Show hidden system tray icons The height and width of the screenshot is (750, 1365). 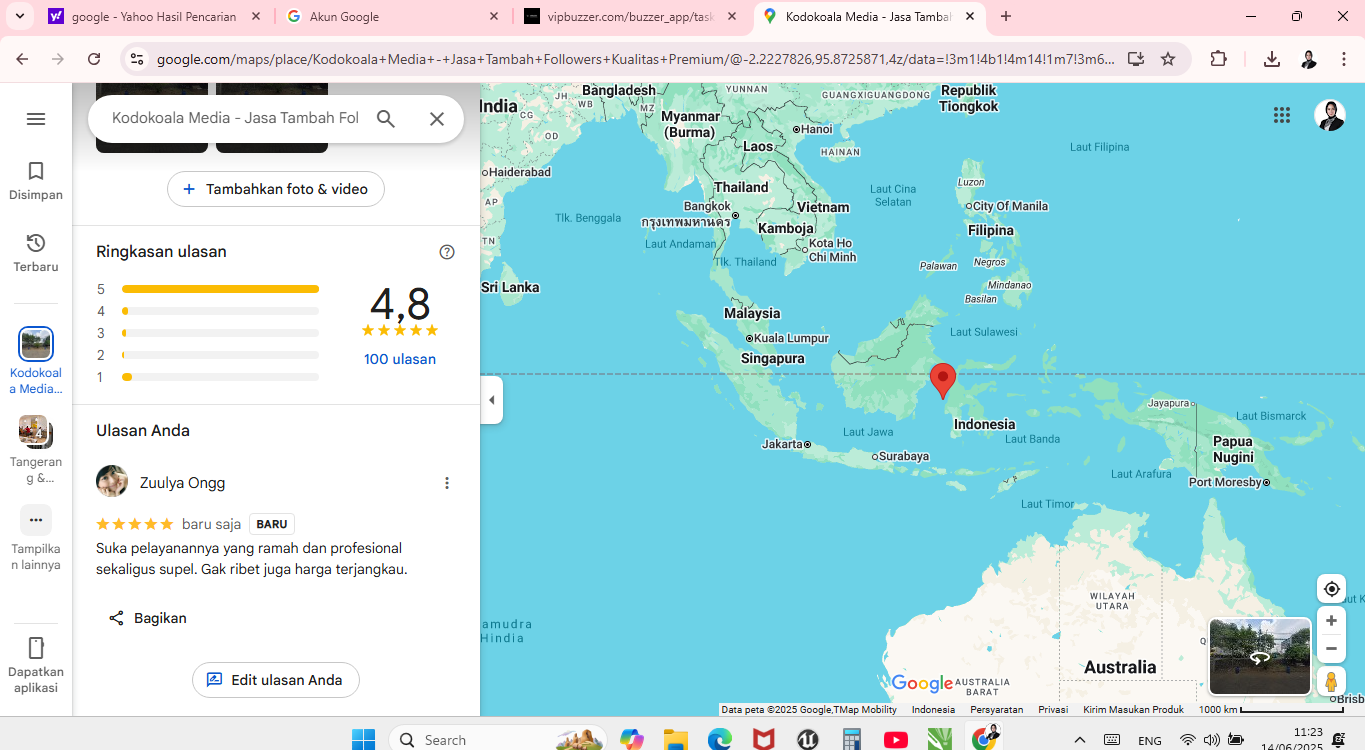1079,740
